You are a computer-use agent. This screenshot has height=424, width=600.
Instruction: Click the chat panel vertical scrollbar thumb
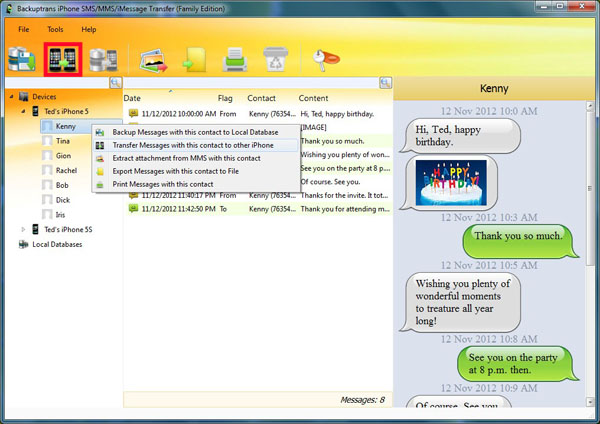590,188
